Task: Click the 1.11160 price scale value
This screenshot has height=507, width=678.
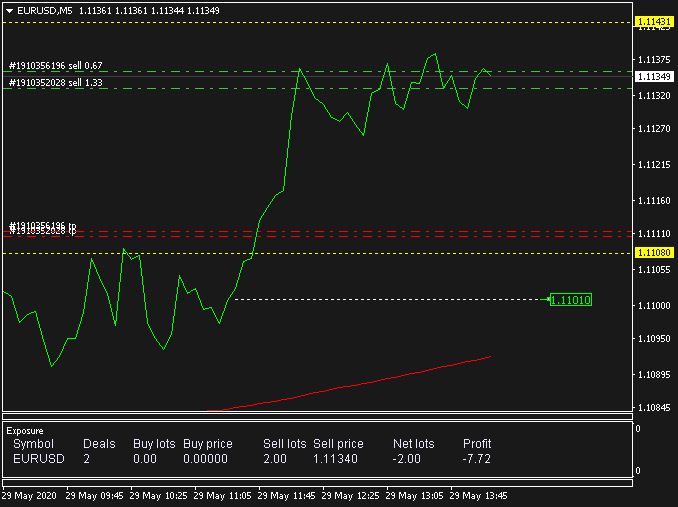Action: (654, 201)
